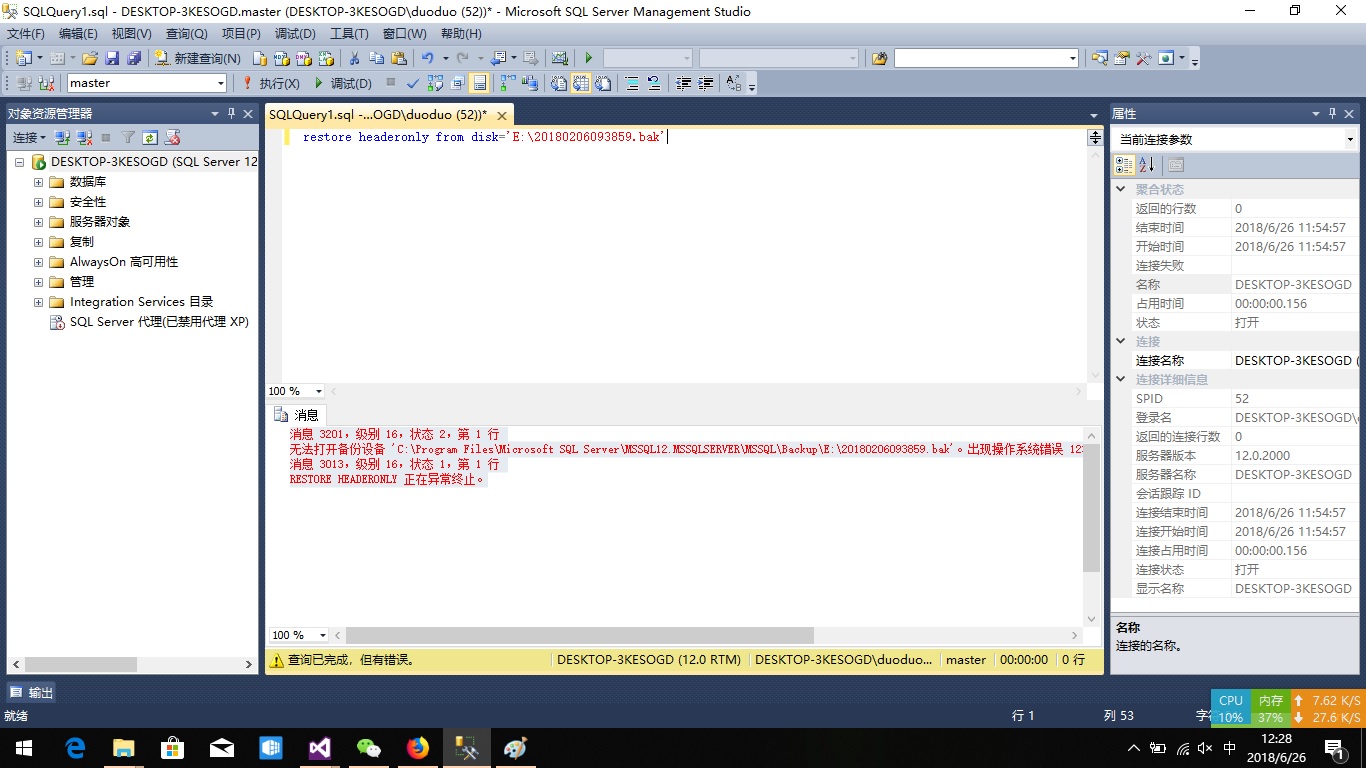Open the 文件(F) menu

26,34
